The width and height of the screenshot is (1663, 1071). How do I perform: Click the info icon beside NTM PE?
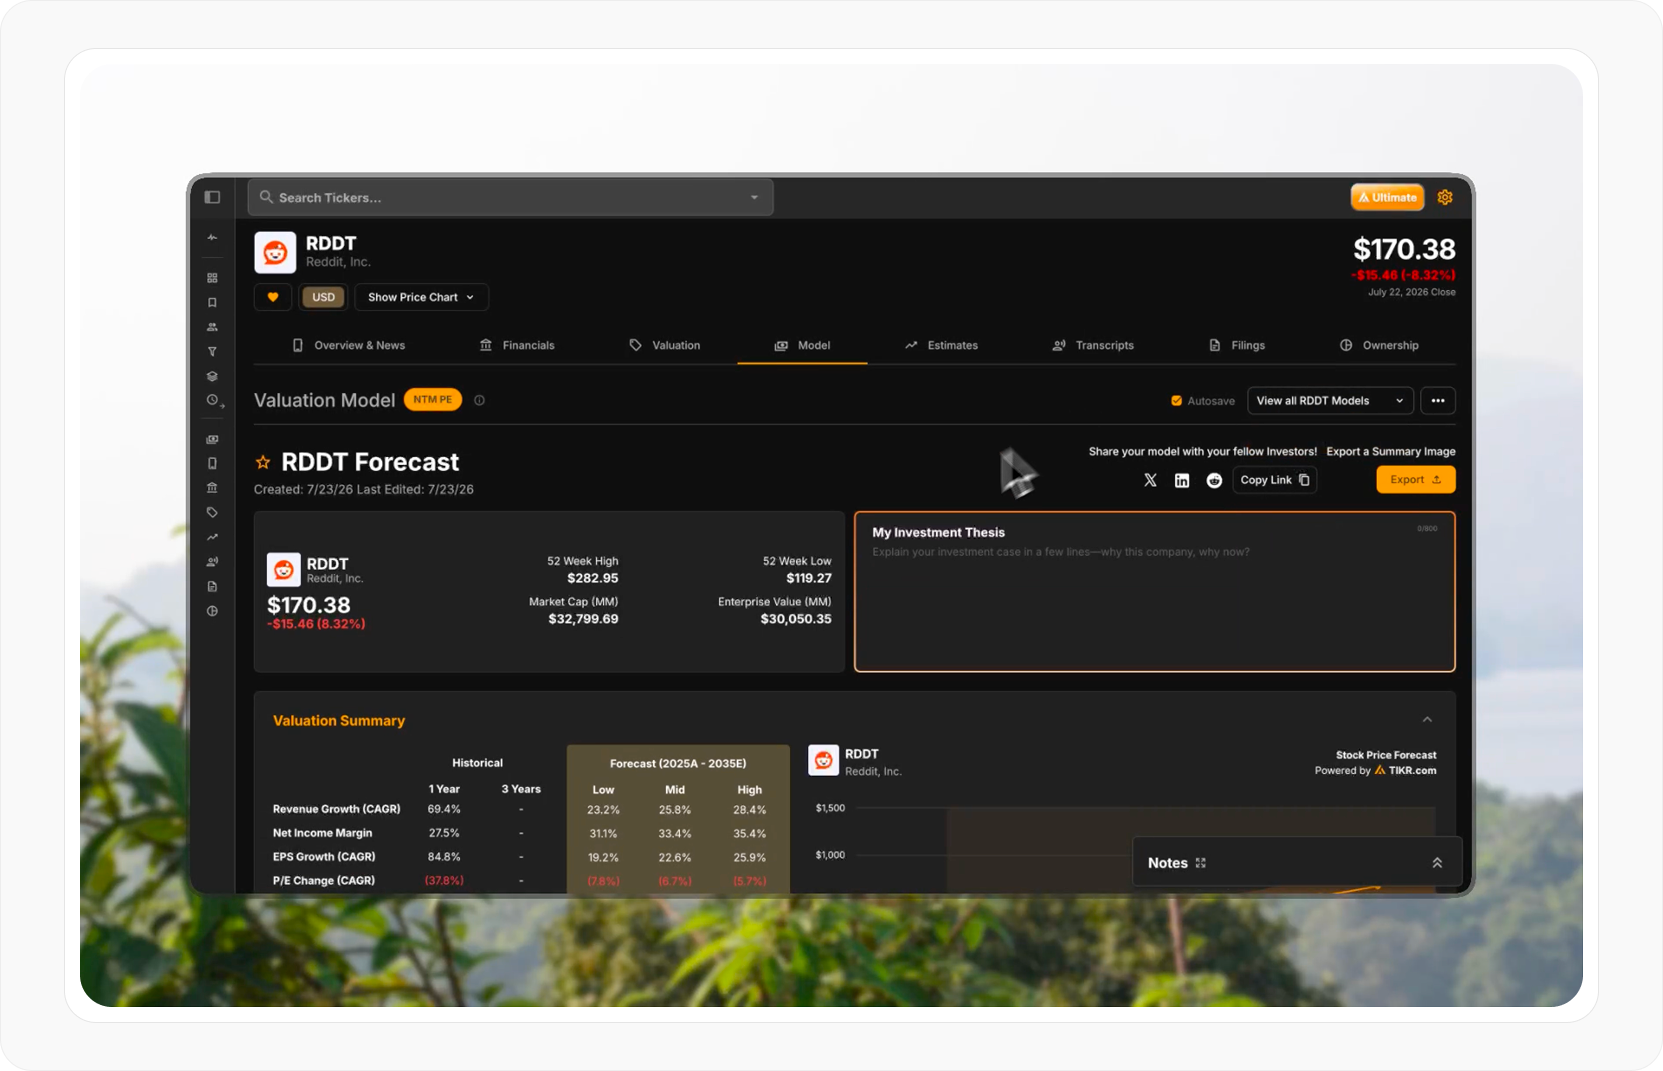coord(479,400)
